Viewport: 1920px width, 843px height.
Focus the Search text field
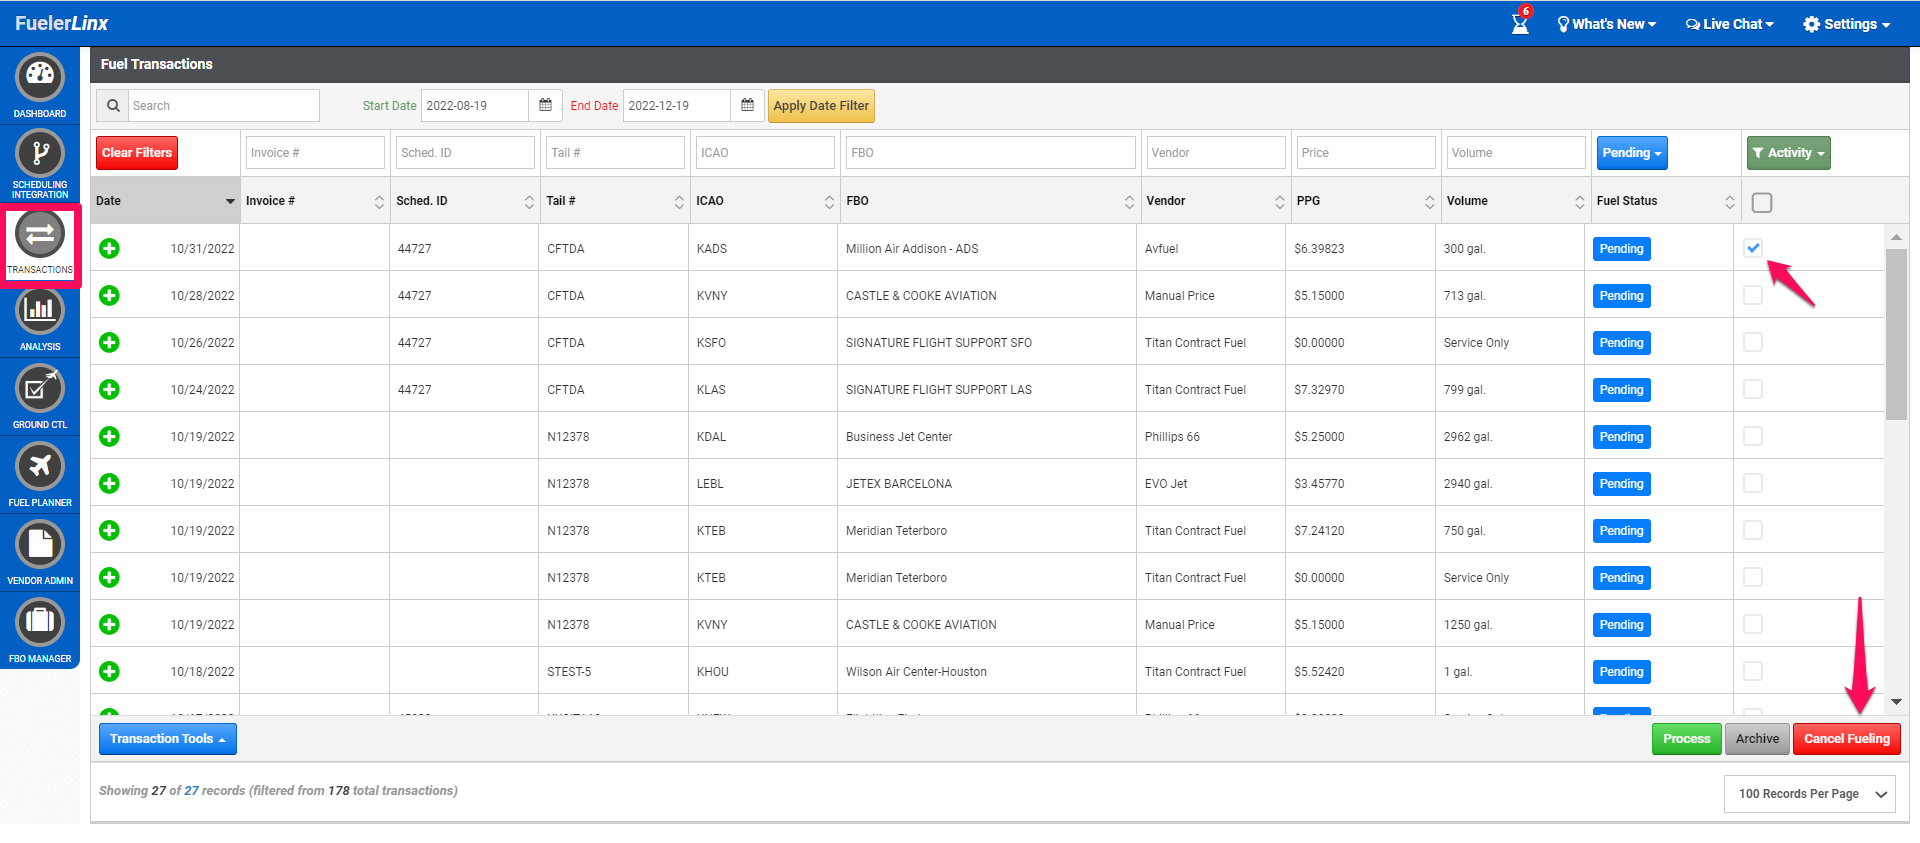click(224, 105)
